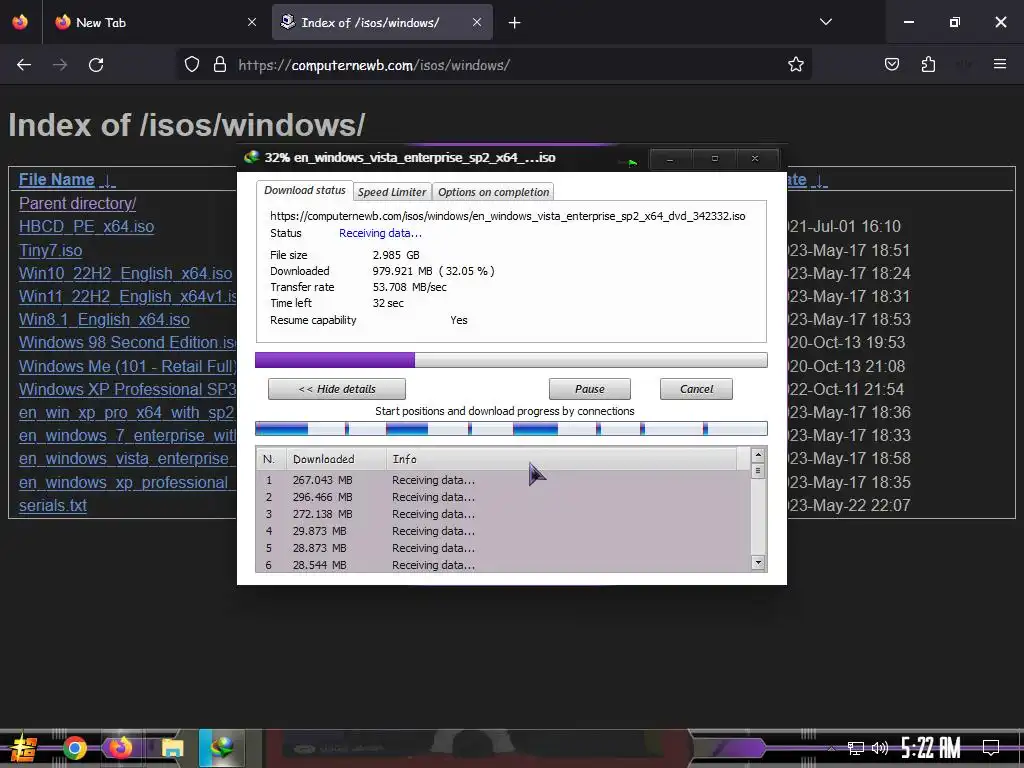The image size is (1024, 768).
Task: Open the Options on completion tab
Action: (x=493, y=192)
